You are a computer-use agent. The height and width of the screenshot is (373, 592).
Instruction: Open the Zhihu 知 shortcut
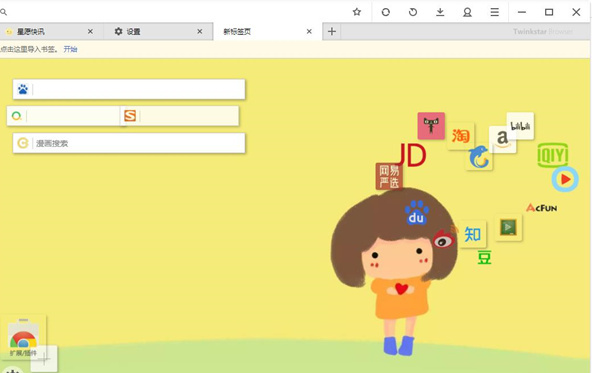[473, 234]
